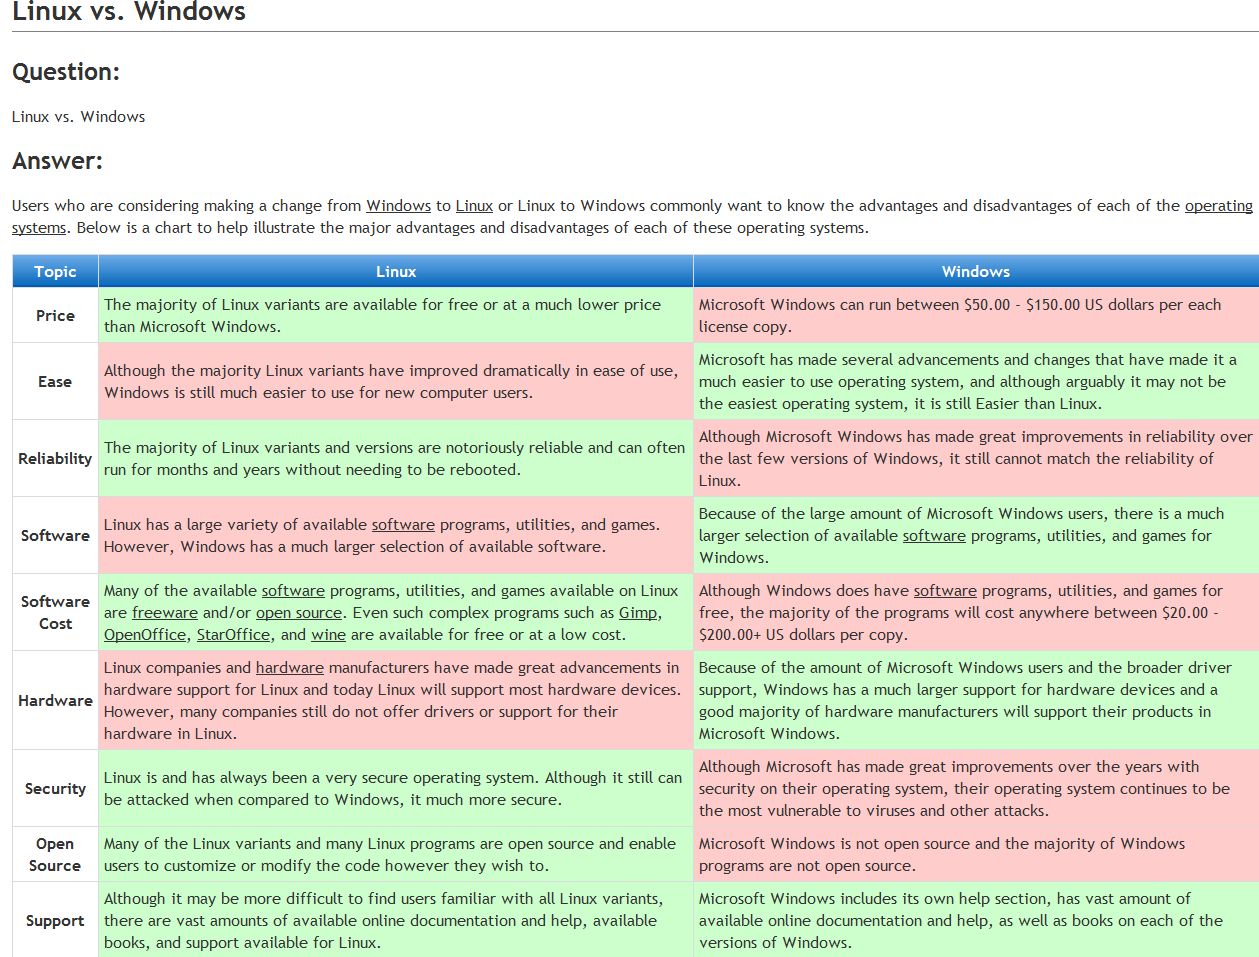This screenshot has height=957, width=1259.
Task: Click the wine hyperlink
Action: (x=328, y=635)
